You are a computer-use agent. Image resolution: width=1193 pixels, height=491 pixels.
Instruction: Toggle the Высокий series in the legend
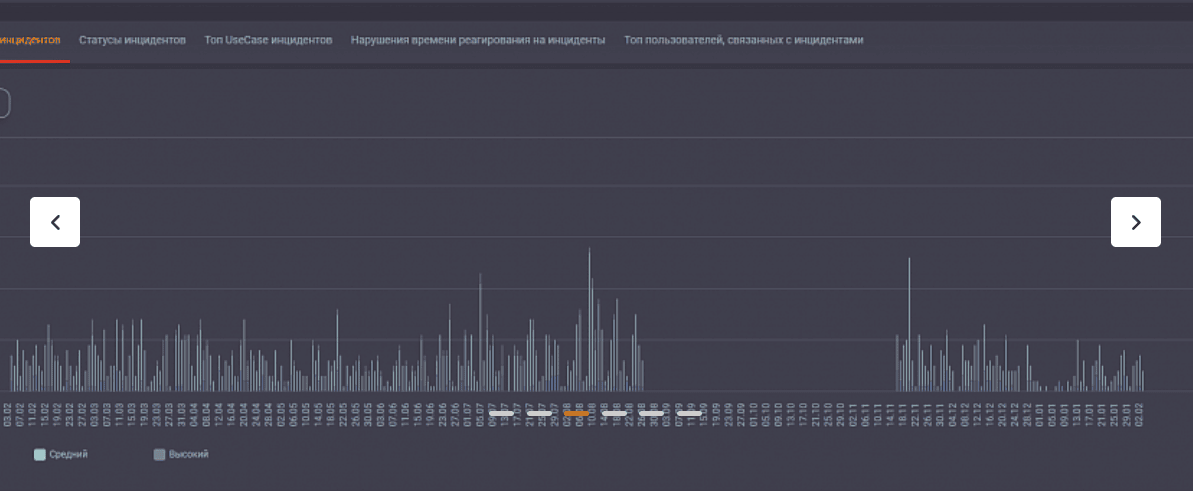(x=188, y=455)
